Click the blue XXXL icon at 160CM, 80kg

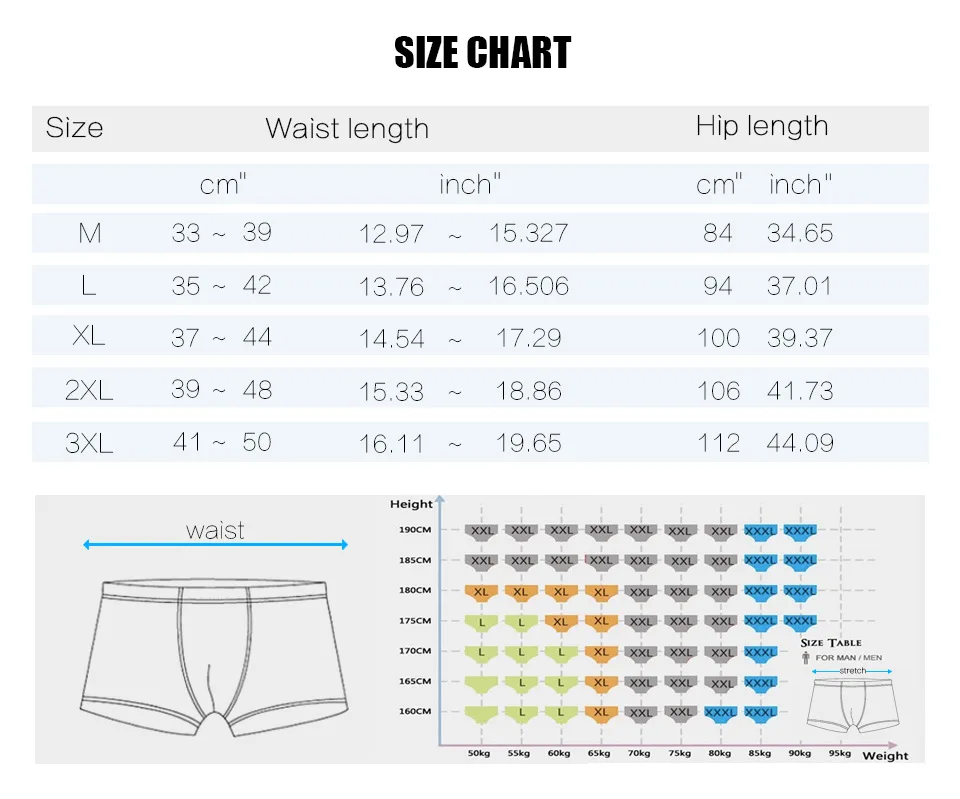point(720,713)
